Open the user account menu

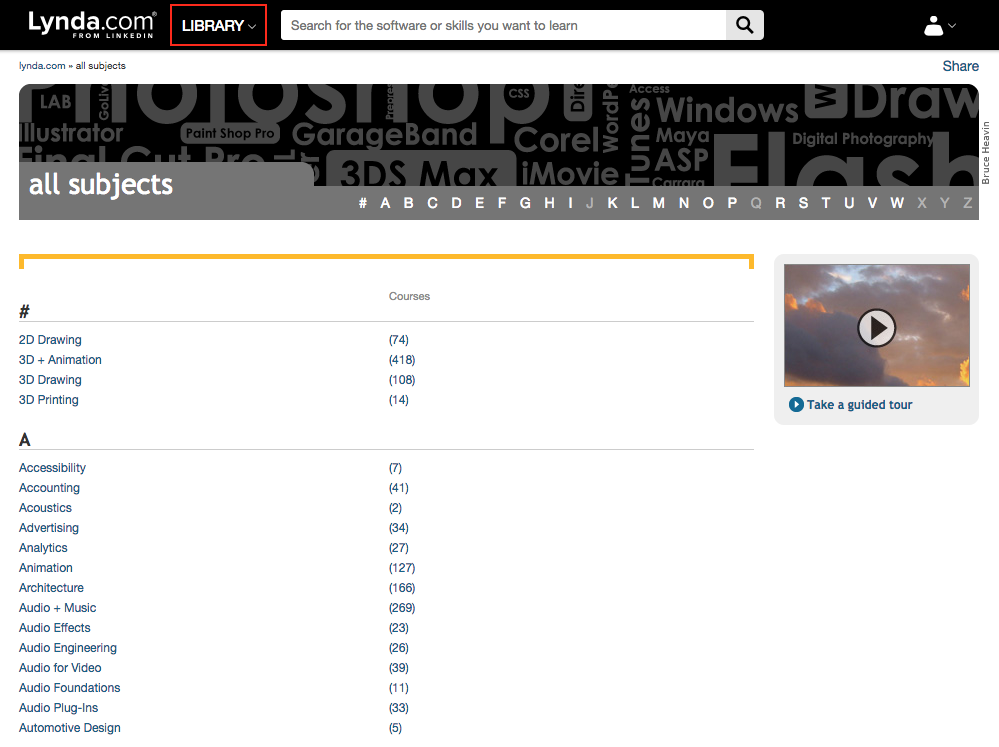point(940,26)
